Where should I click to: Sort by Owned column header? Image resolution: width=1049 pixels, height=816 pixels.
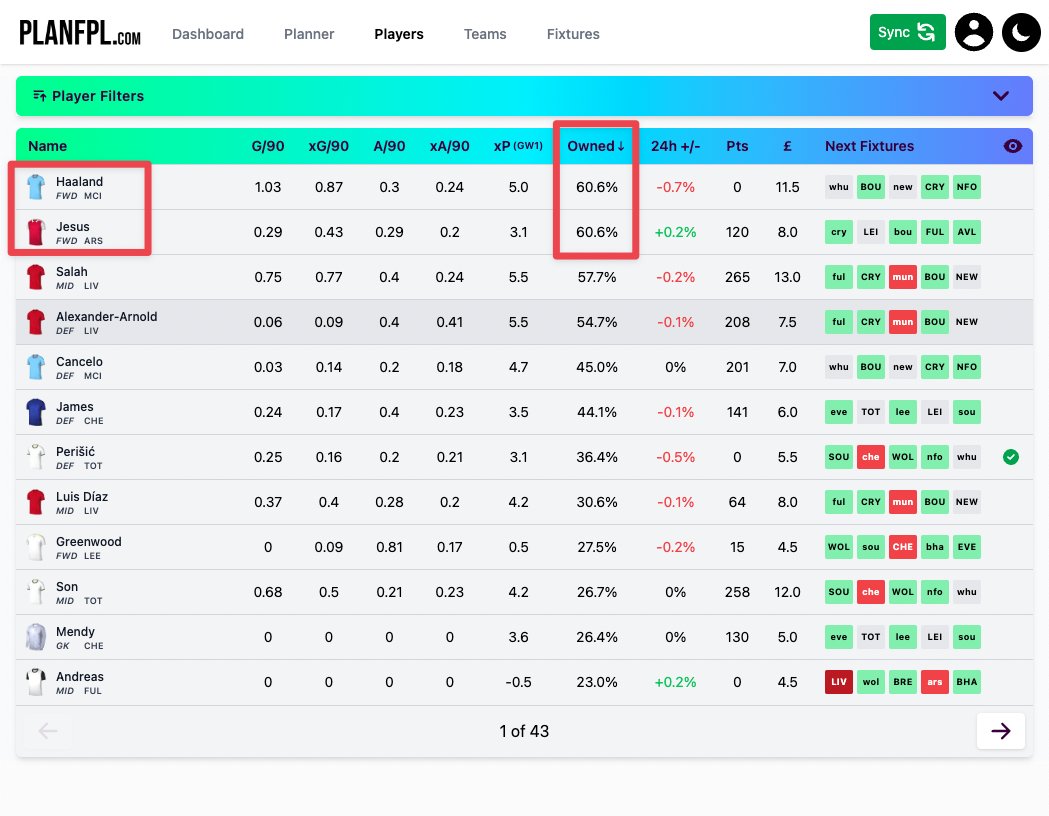coord(595,146)
